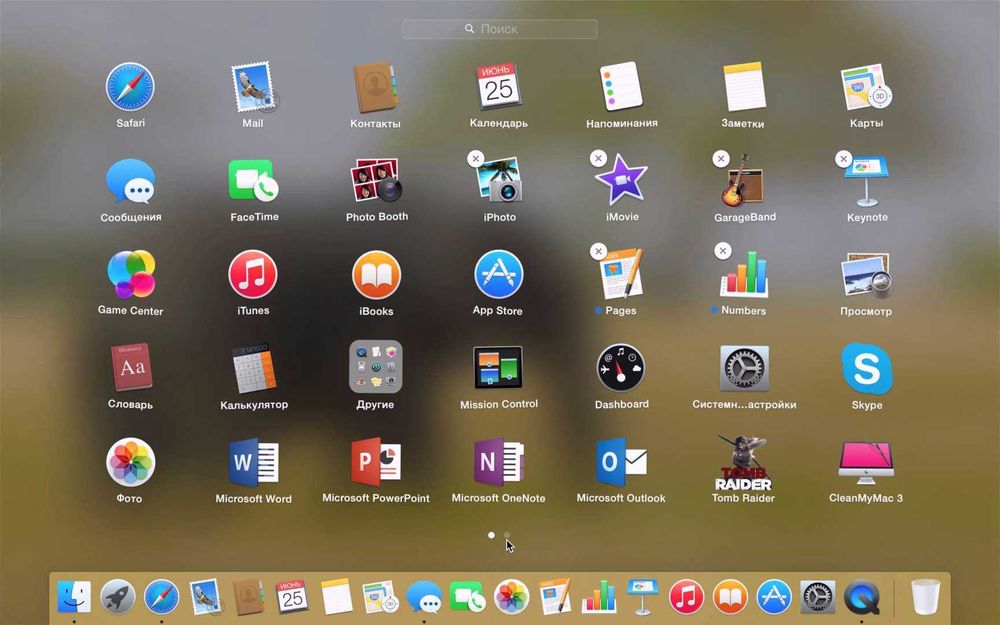Screen dimensions: 1000x625
Task: Open Notes from the Dock
Action: (337, 597)
